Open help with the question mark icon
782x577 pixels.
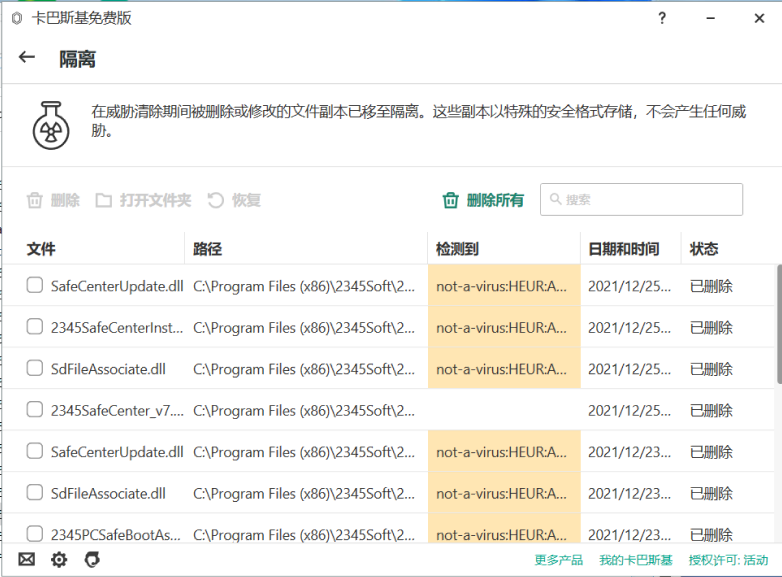(x=662, y=18)
